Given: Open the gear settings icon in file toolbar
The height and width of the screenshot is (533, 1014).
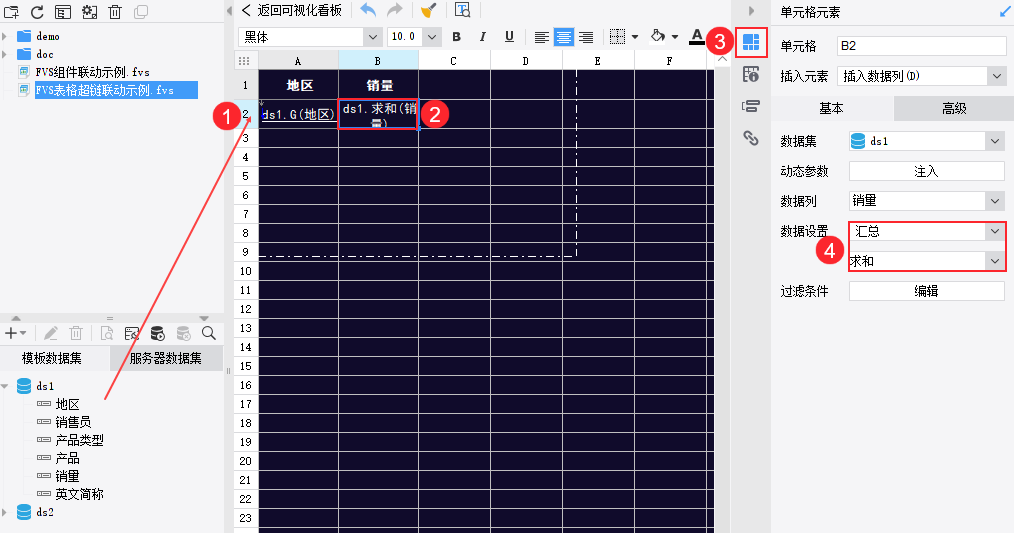Looking at the screenshot, I should pos(89,12).
